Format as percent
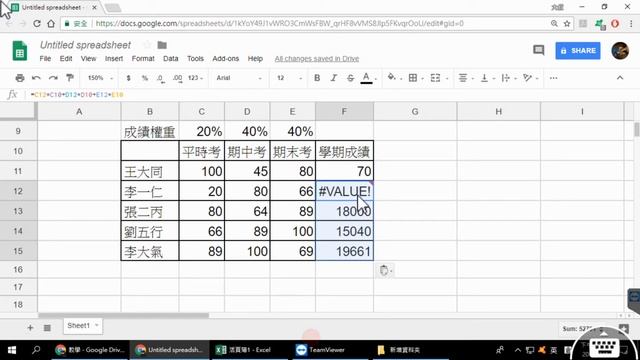 click(x=144, y=78)
